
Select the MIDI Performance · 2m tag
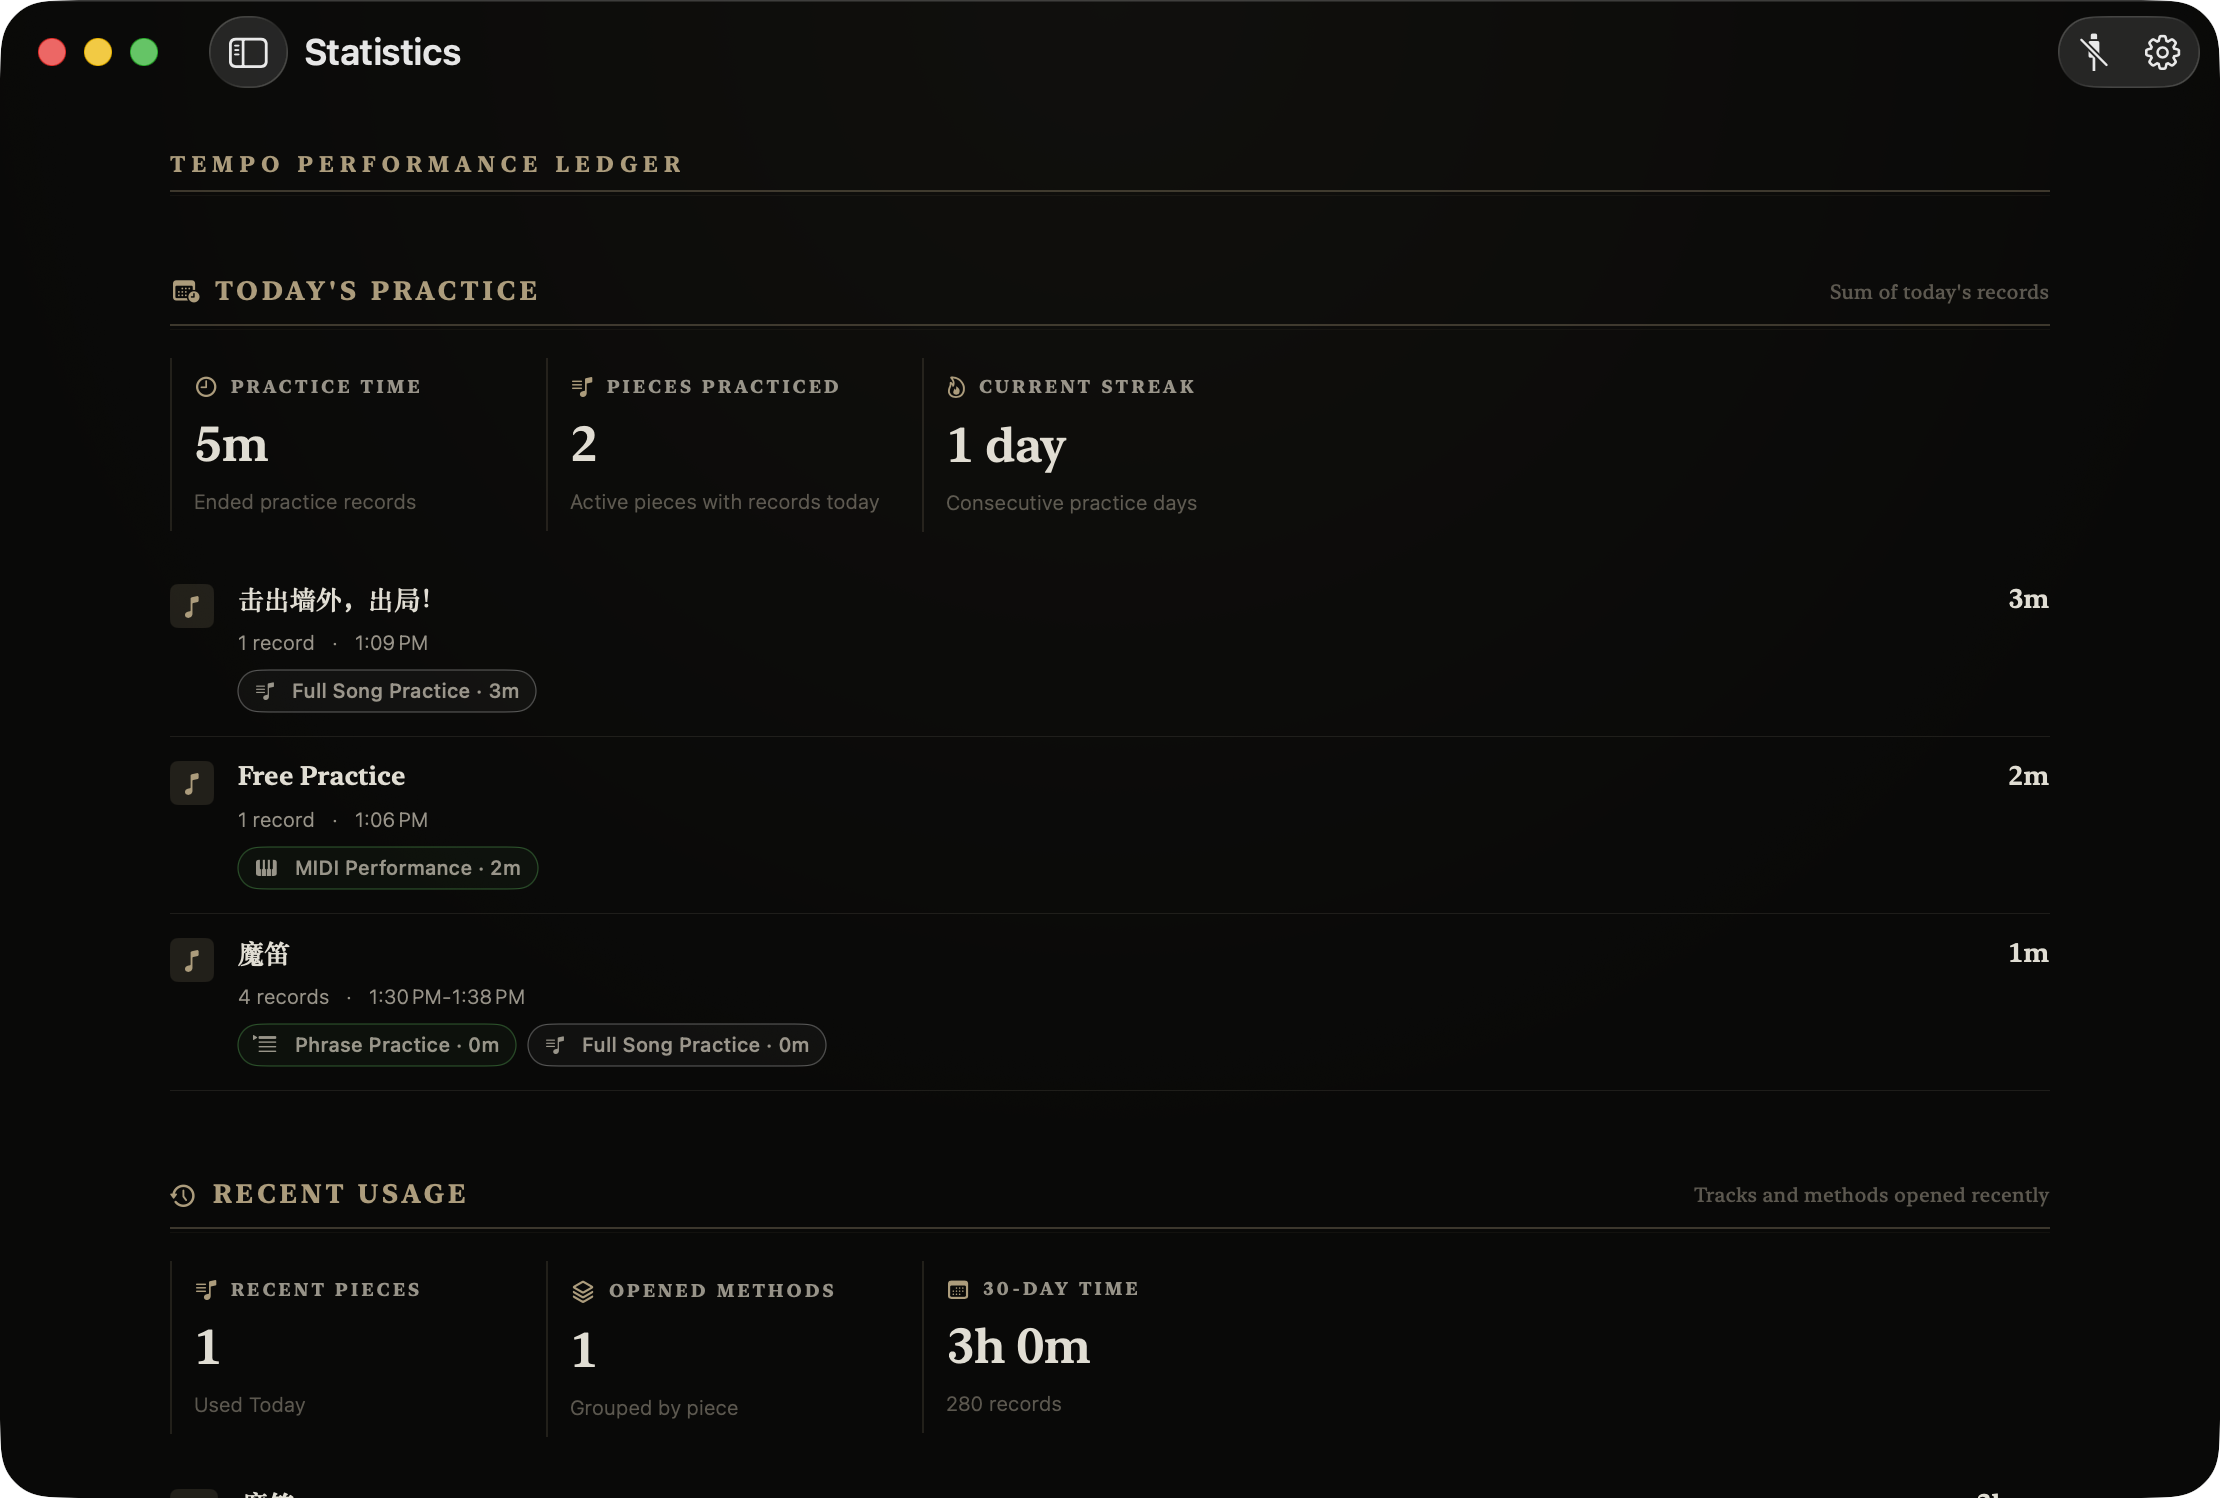[x=388, y=868]
